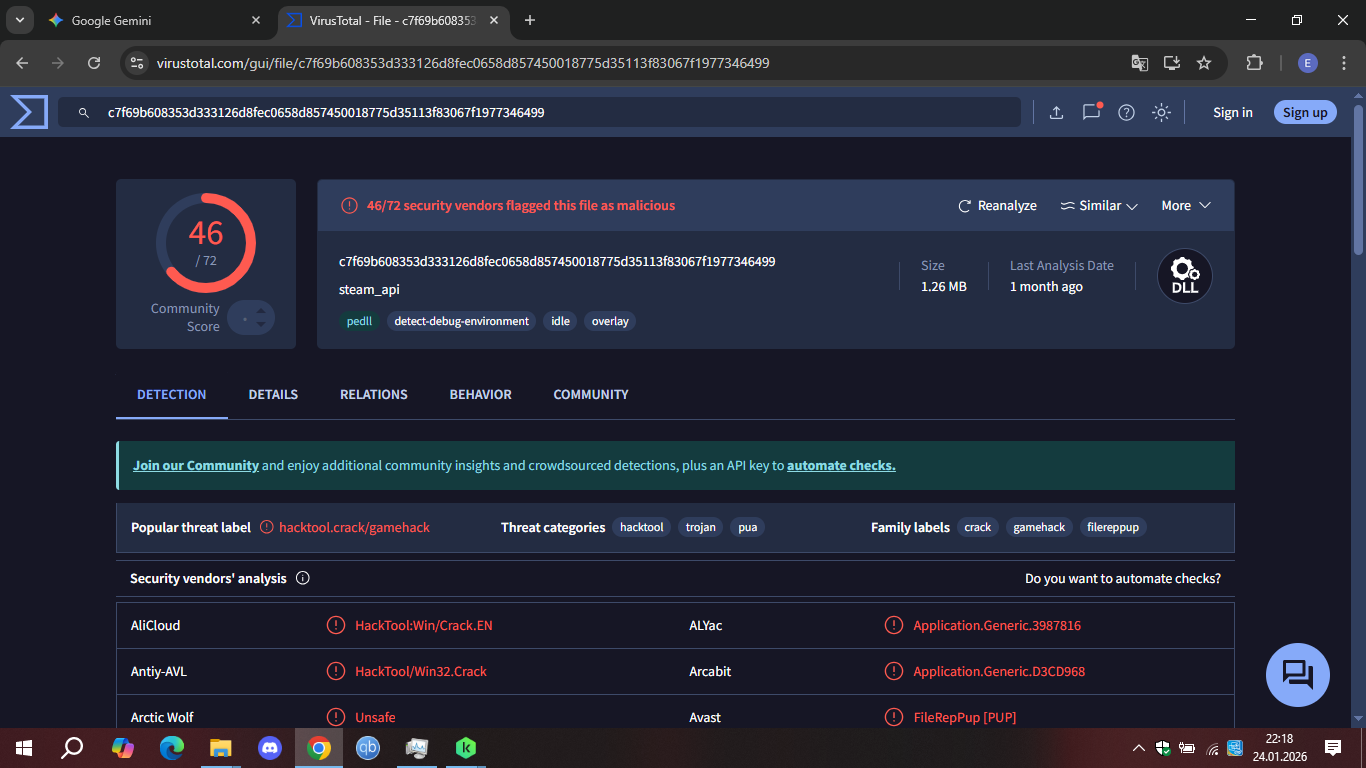Open the Chrome extensions puzzle icon
This screenshot has width=1366, height=768.
[x=1254, y=63]
